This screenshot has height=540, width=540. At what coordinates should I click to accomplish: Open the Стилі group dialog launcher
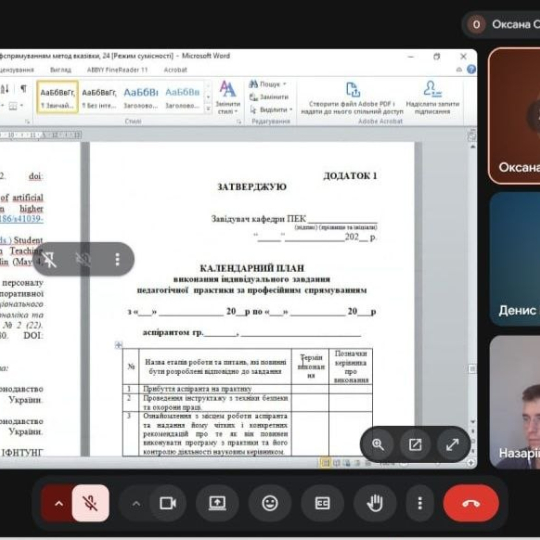[238, 122]
